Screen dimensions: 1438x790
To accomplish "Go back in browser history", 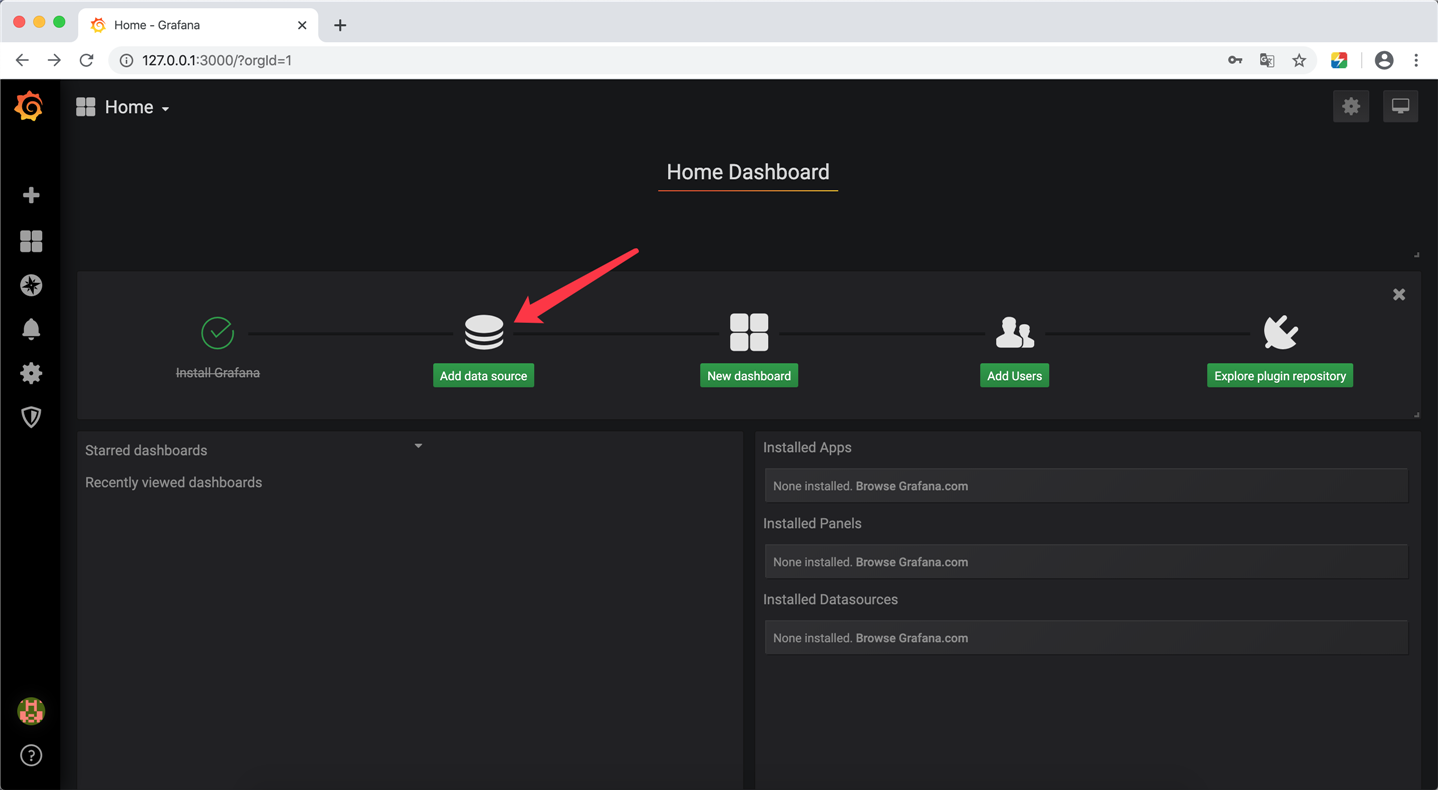I will 22,60.
